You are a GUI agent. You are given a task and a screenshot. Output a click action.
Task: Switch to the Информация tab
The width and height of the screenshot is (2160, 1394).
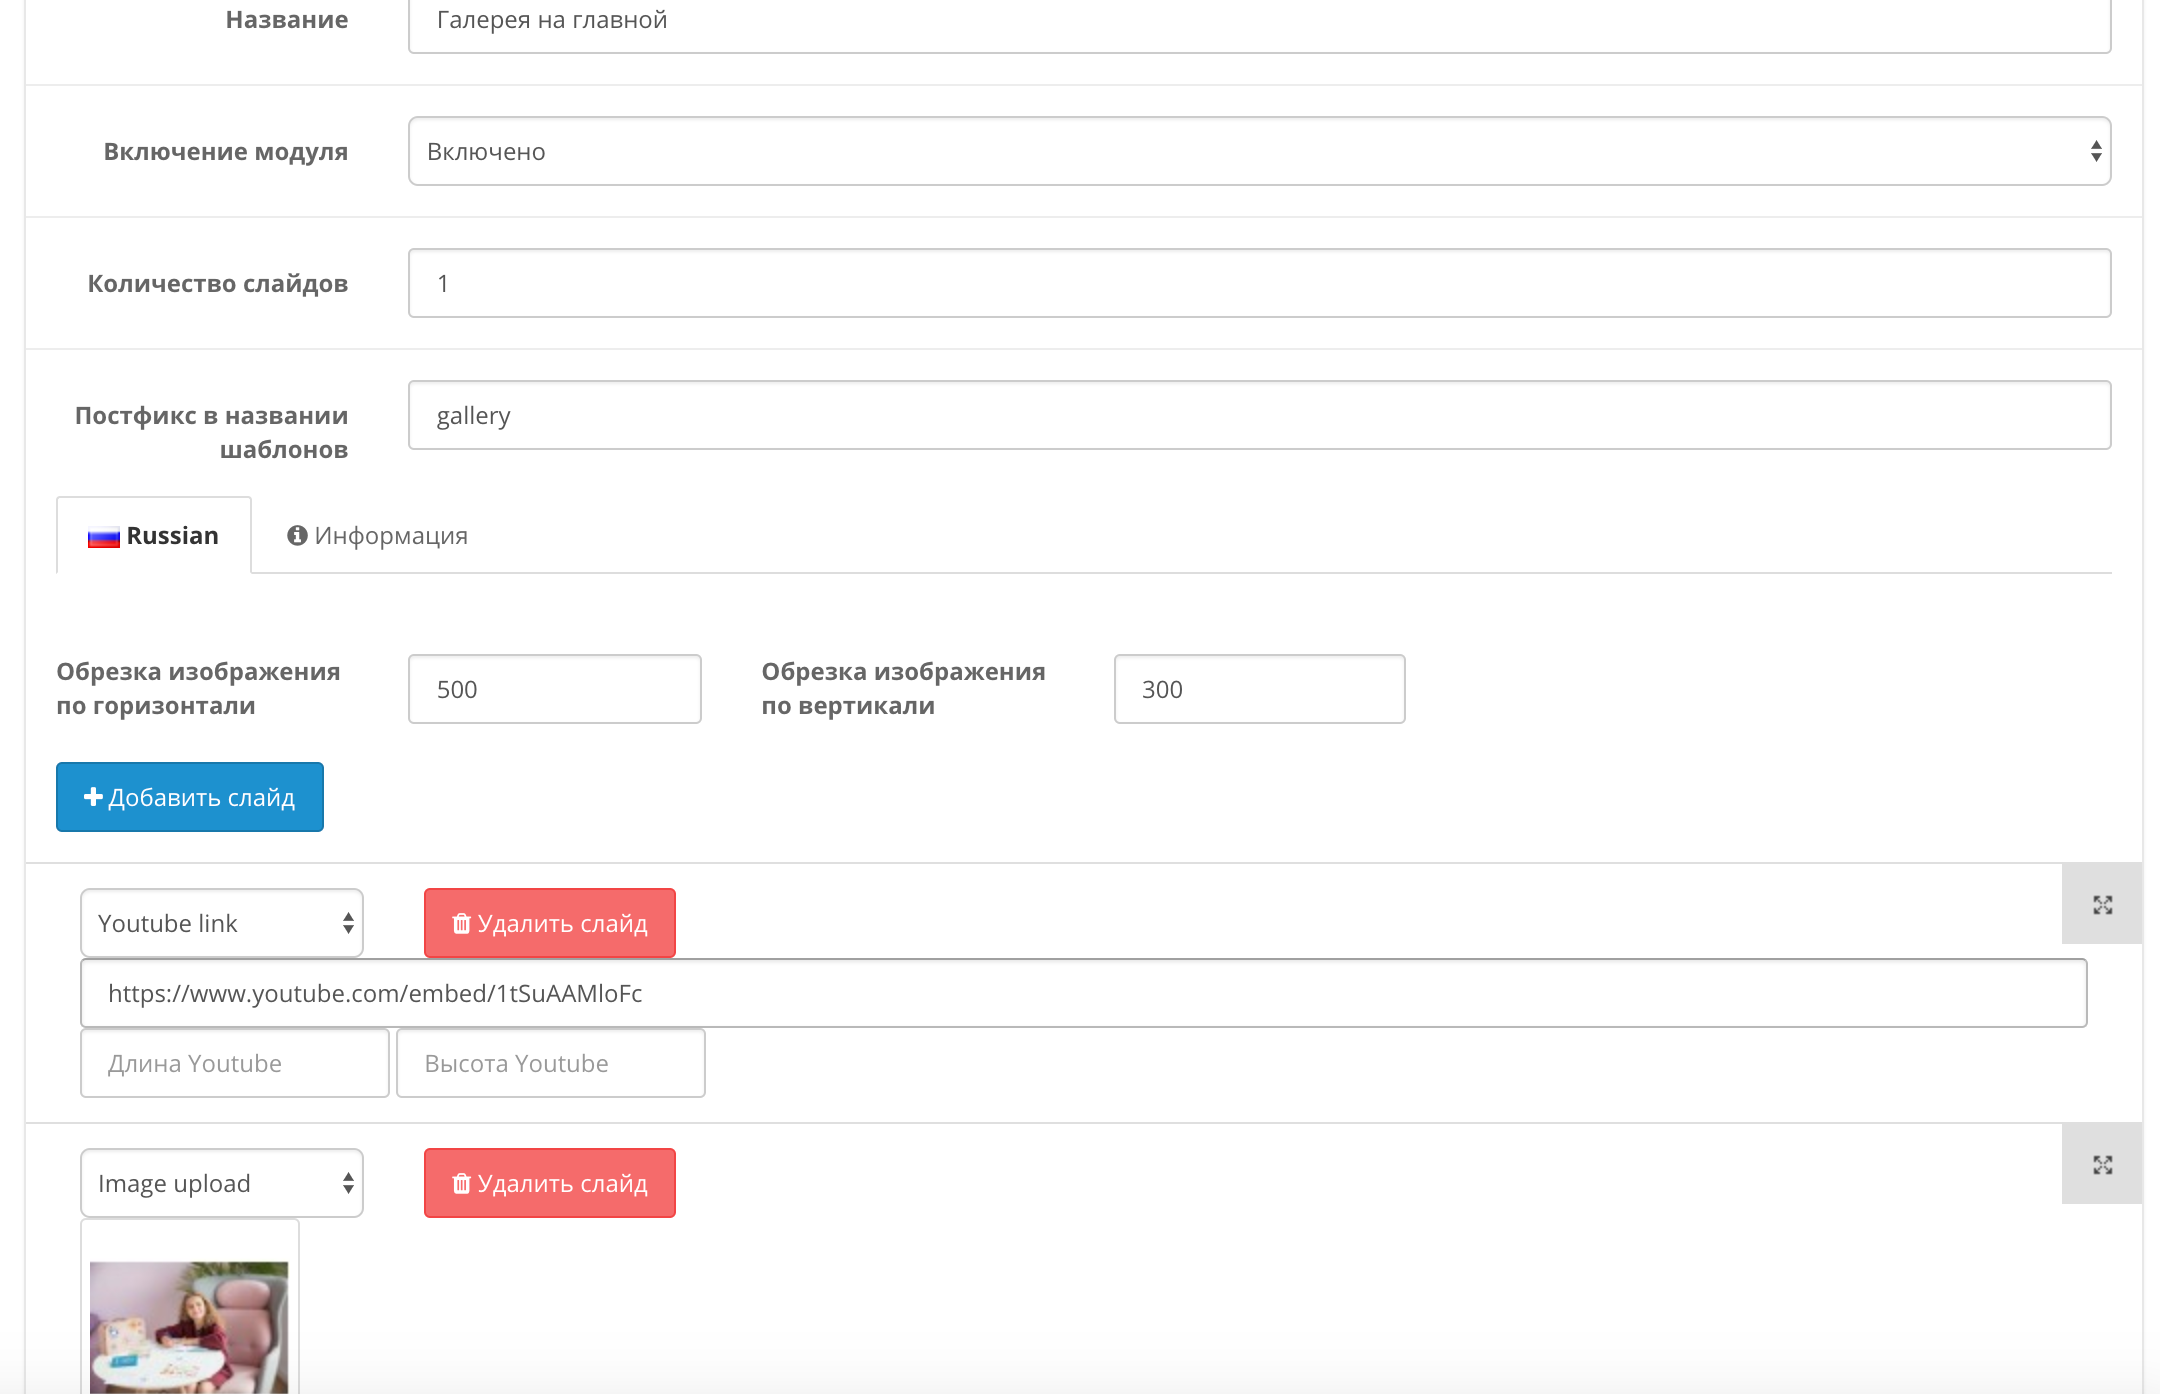[378, 536]
